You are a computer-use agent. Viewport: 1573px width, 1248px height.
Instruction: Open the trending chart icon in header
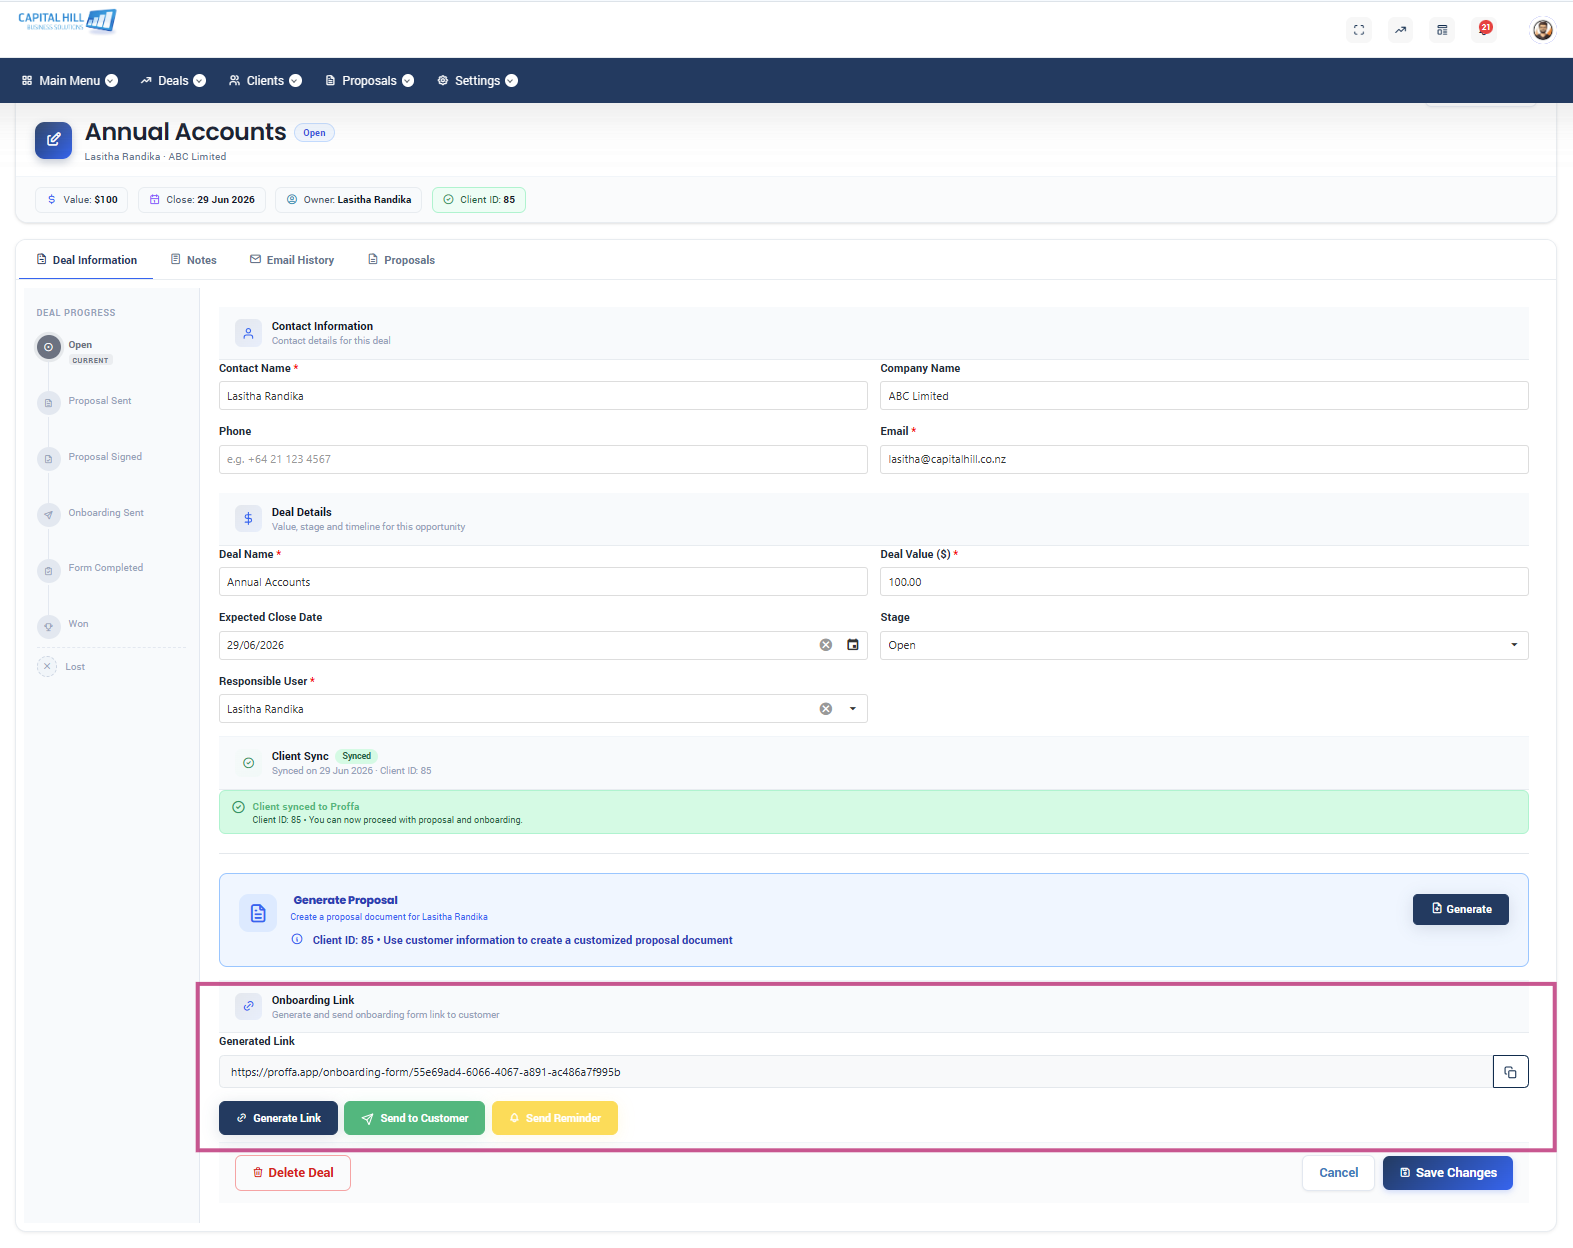[1401, 30]
